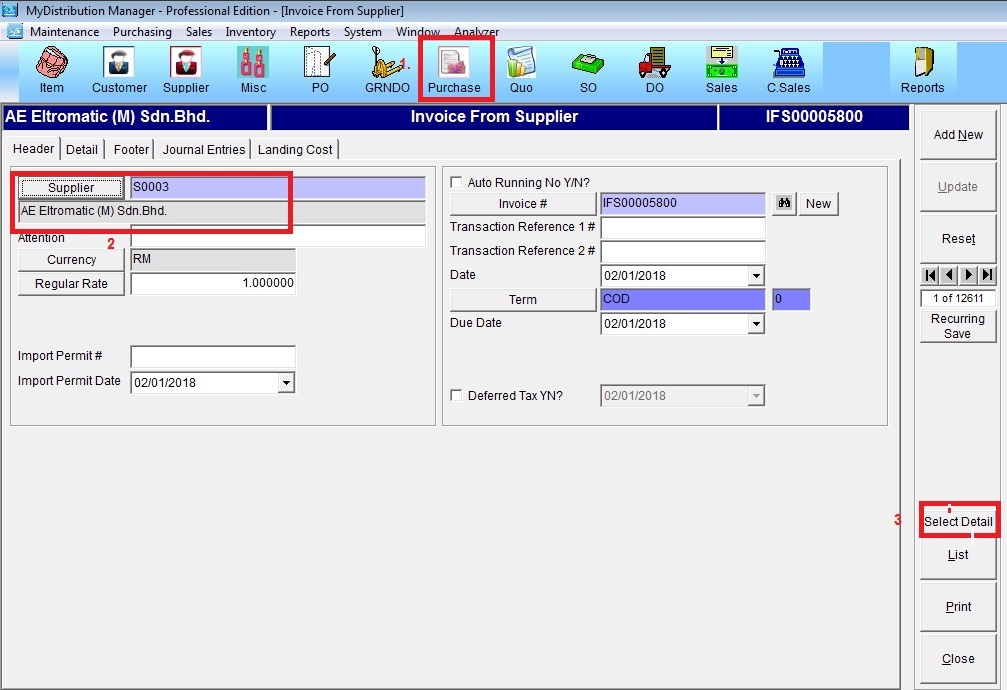Click the Reports toolbar icon
Viewport: 1007px width, 690px height.
[922, 70]
